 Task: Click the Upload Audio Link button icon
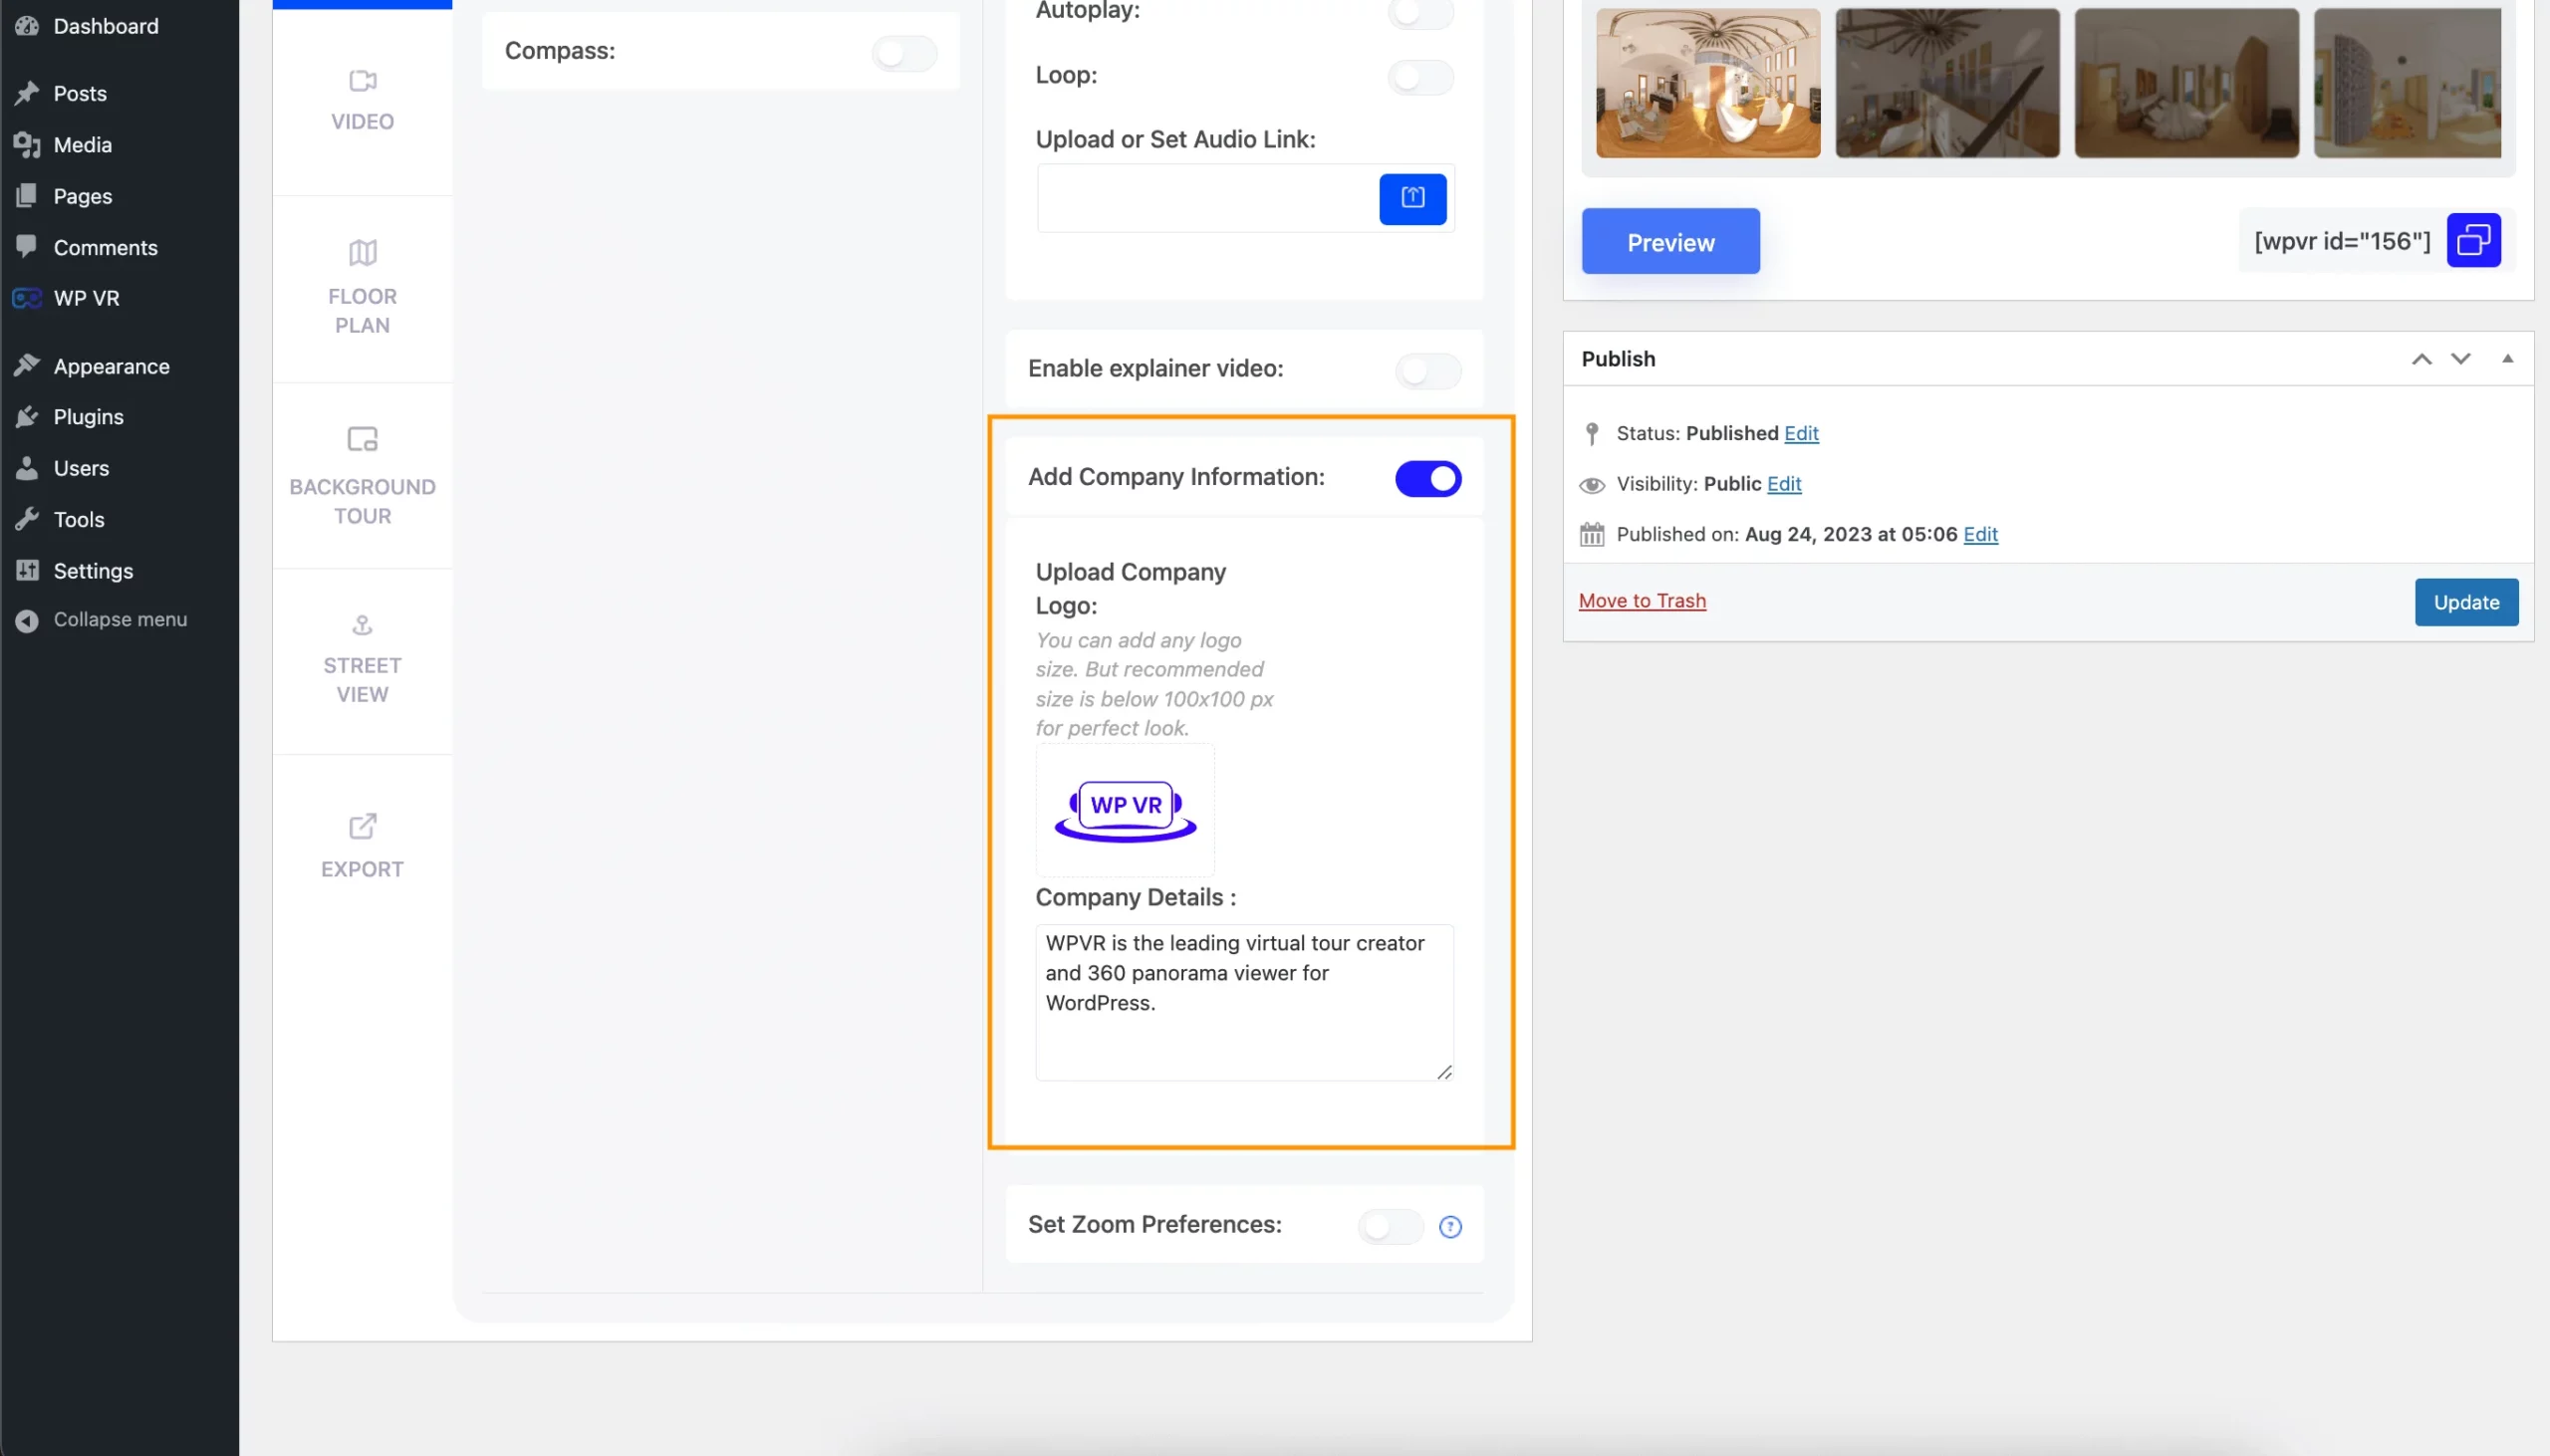pyautogui.click(x=1411, y=196)
